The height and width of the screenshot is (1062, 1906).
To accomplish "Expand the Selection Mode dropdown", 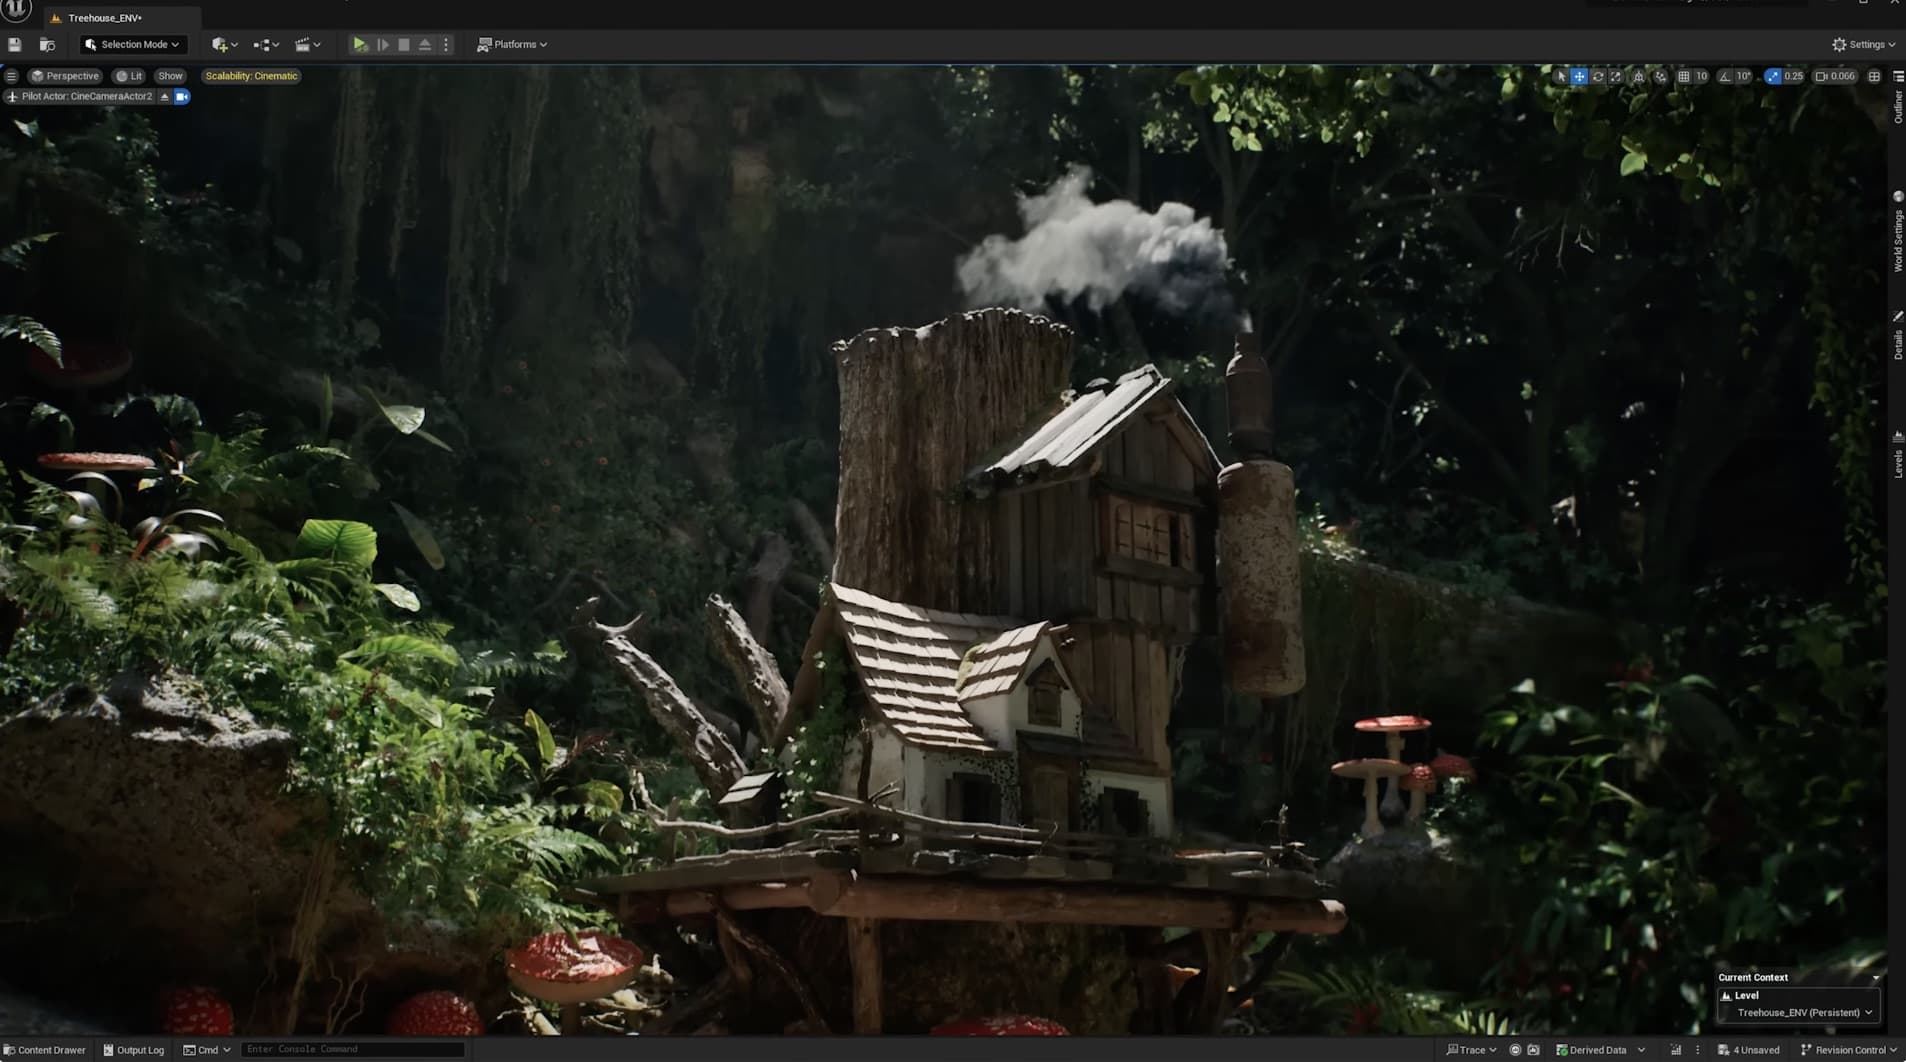I will click(x=133, y=44).
